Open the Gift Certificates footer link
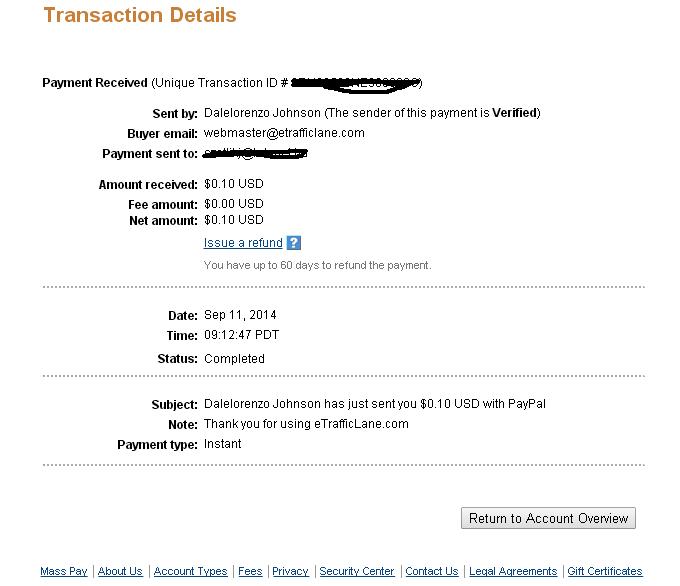 (605, 571)
